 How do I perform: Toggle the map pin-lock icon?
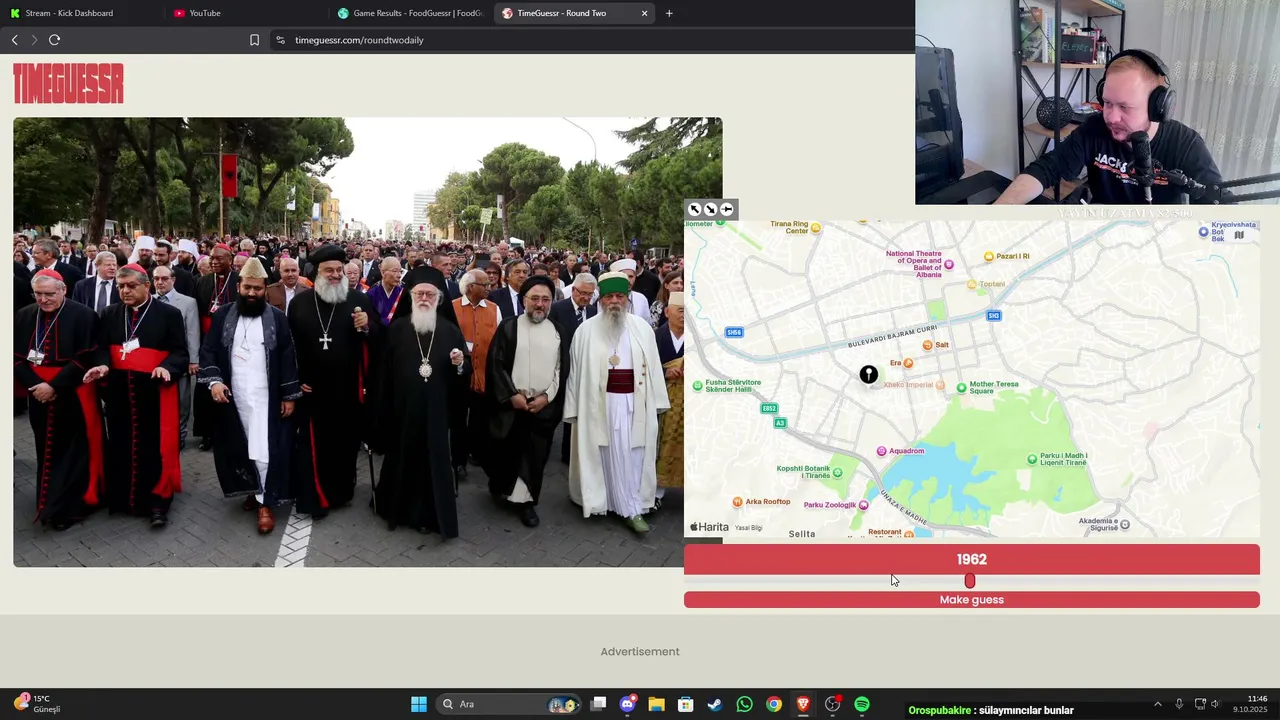click(727, 209)
